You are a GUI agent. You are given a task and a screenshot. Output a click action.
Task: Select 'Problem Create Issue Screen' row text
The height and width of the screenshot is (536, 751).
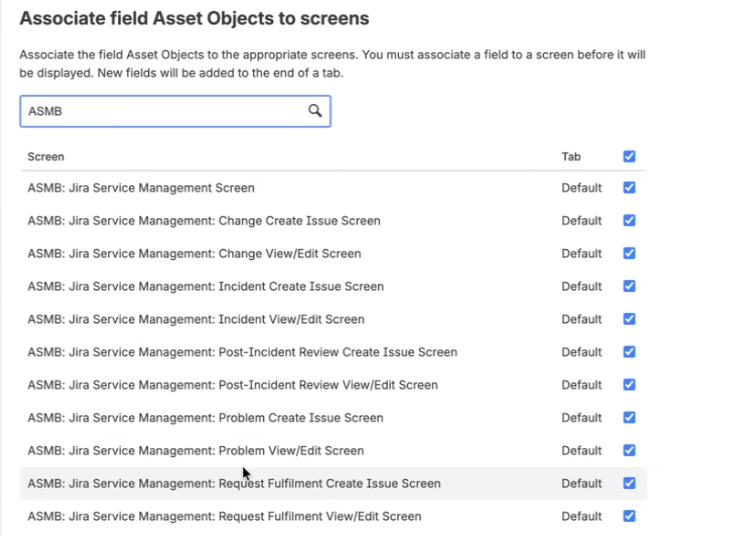(x=205, y=418)
